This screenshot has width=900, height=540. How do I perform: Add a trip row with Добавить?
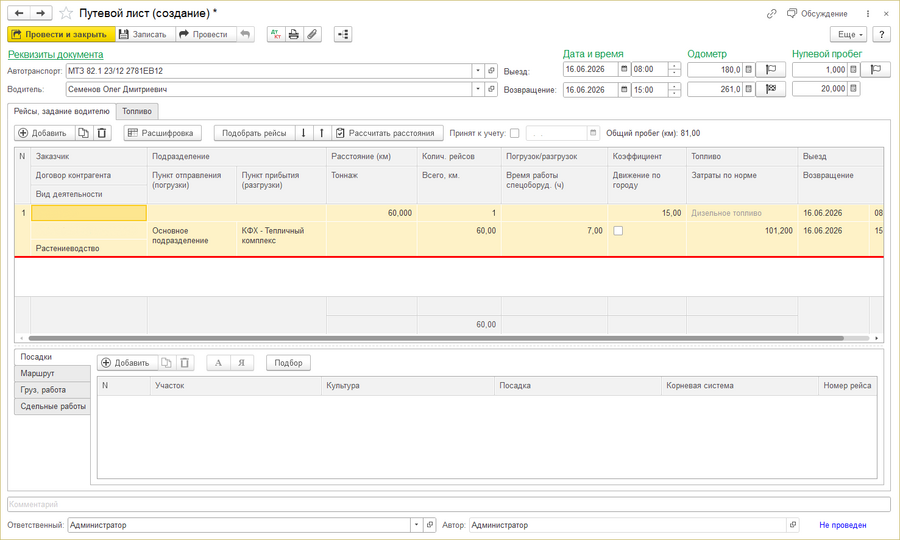(x=44, y=133)
